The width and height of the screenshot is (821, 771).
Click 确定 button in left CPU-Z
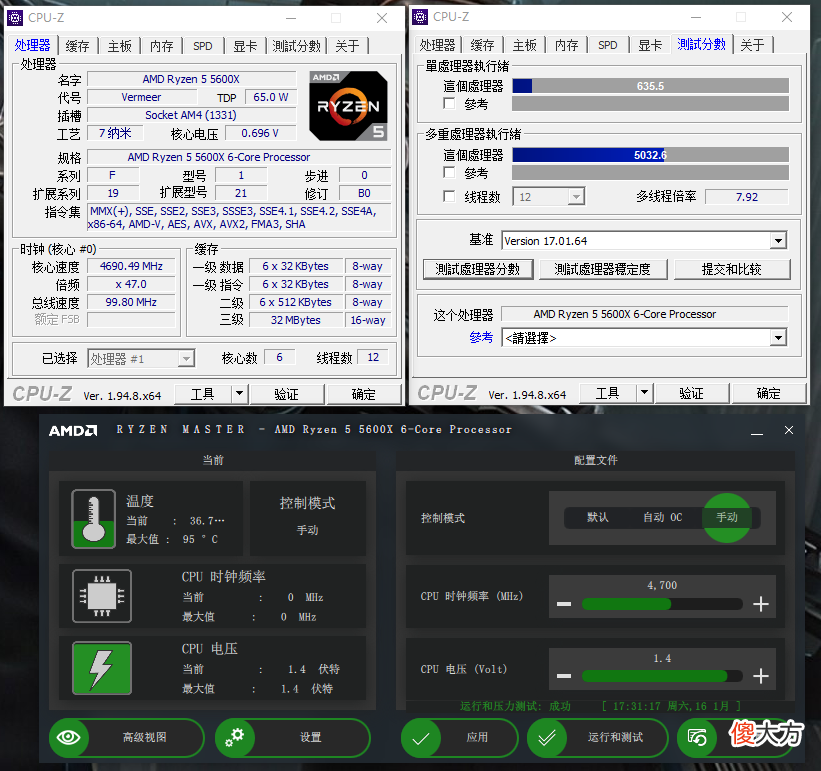tap(363, 394)
